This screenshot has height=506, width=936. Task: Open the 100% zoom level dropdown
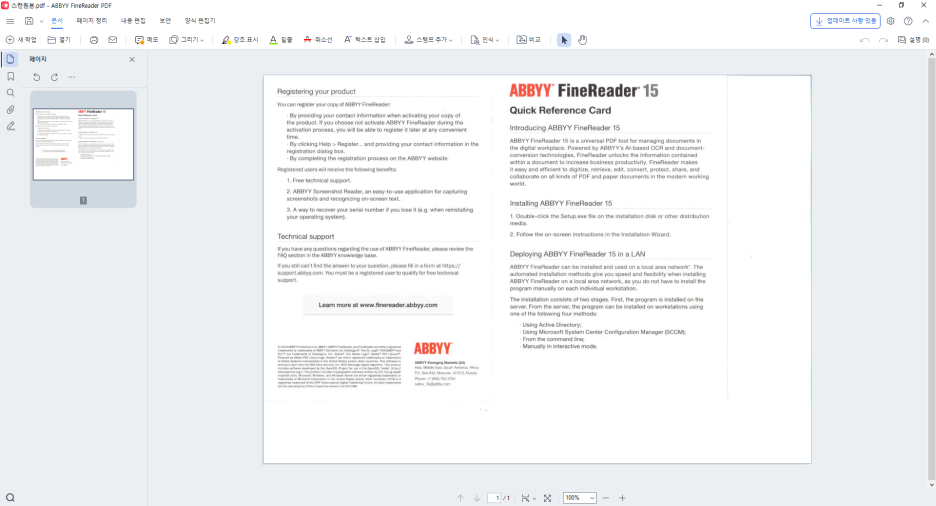580,498
